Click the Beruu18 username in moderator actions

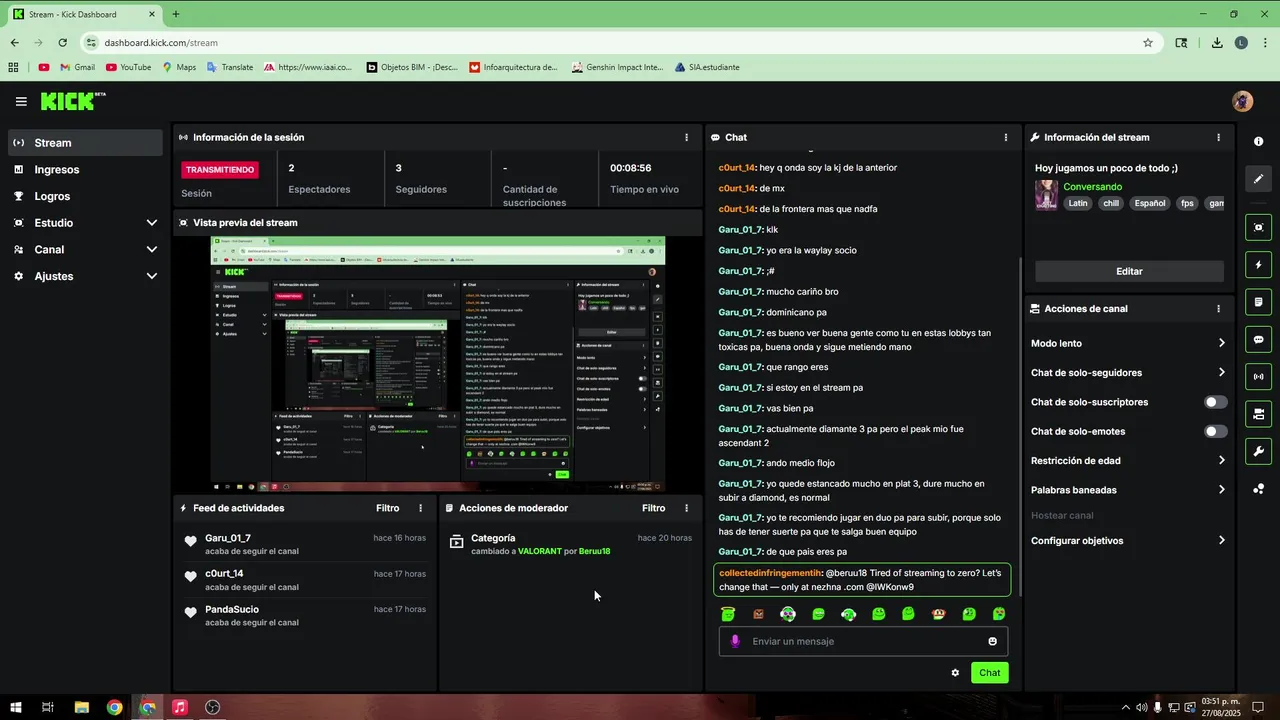coord(594,552)
